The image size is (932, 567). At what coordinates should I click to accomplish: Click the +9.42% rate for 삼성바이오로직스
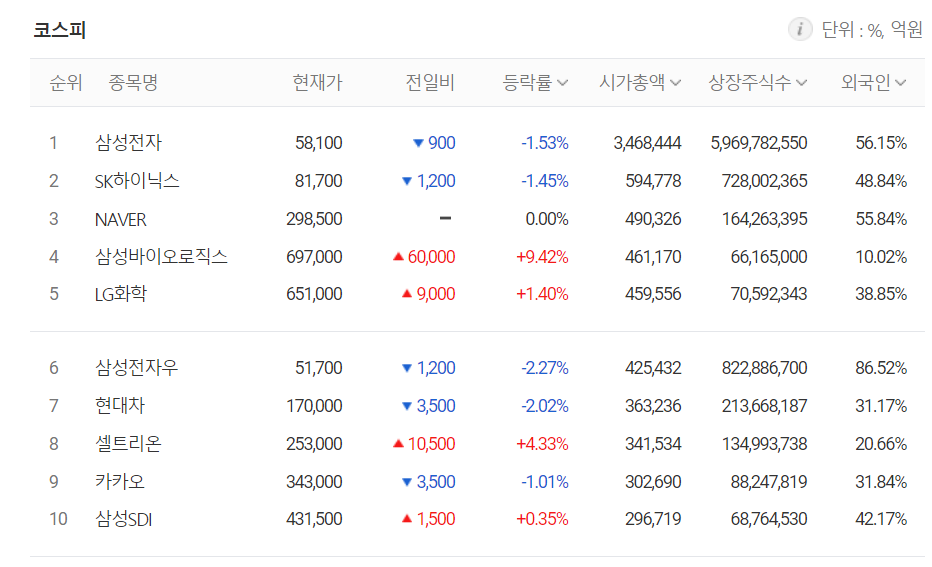(542, 257)
